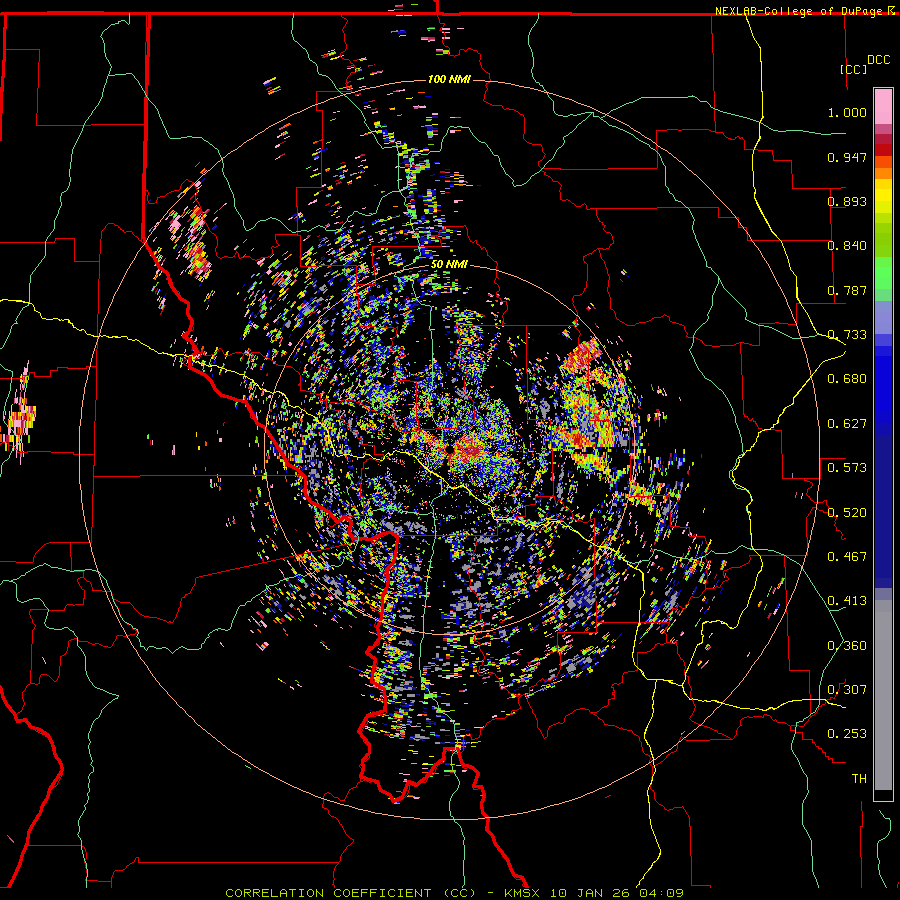Screen dimensions: 900x900
Task: Pick the dark red swatch beside 0.947
Action: [x=883, y=150]
